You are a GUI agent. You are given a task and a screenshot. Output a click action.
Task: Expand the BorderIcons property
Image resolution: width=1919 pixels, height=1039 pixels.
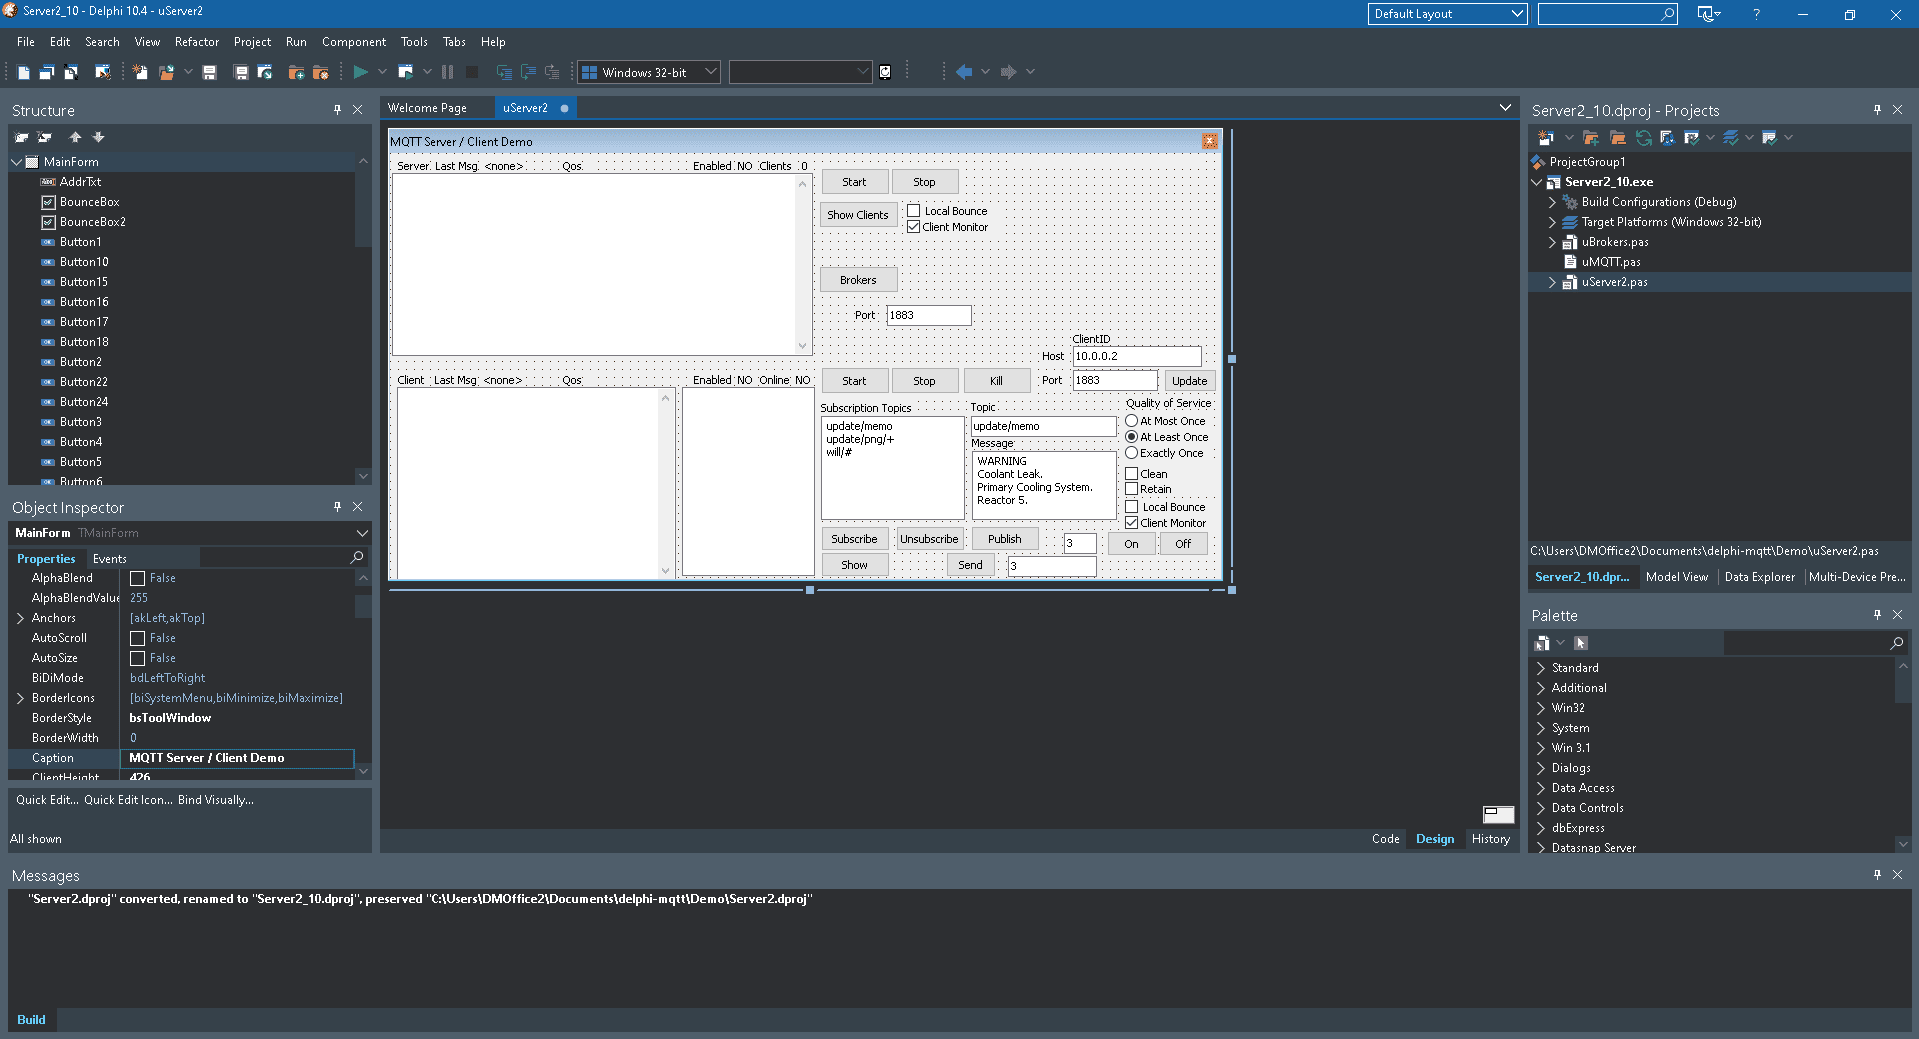pos(20,698)
